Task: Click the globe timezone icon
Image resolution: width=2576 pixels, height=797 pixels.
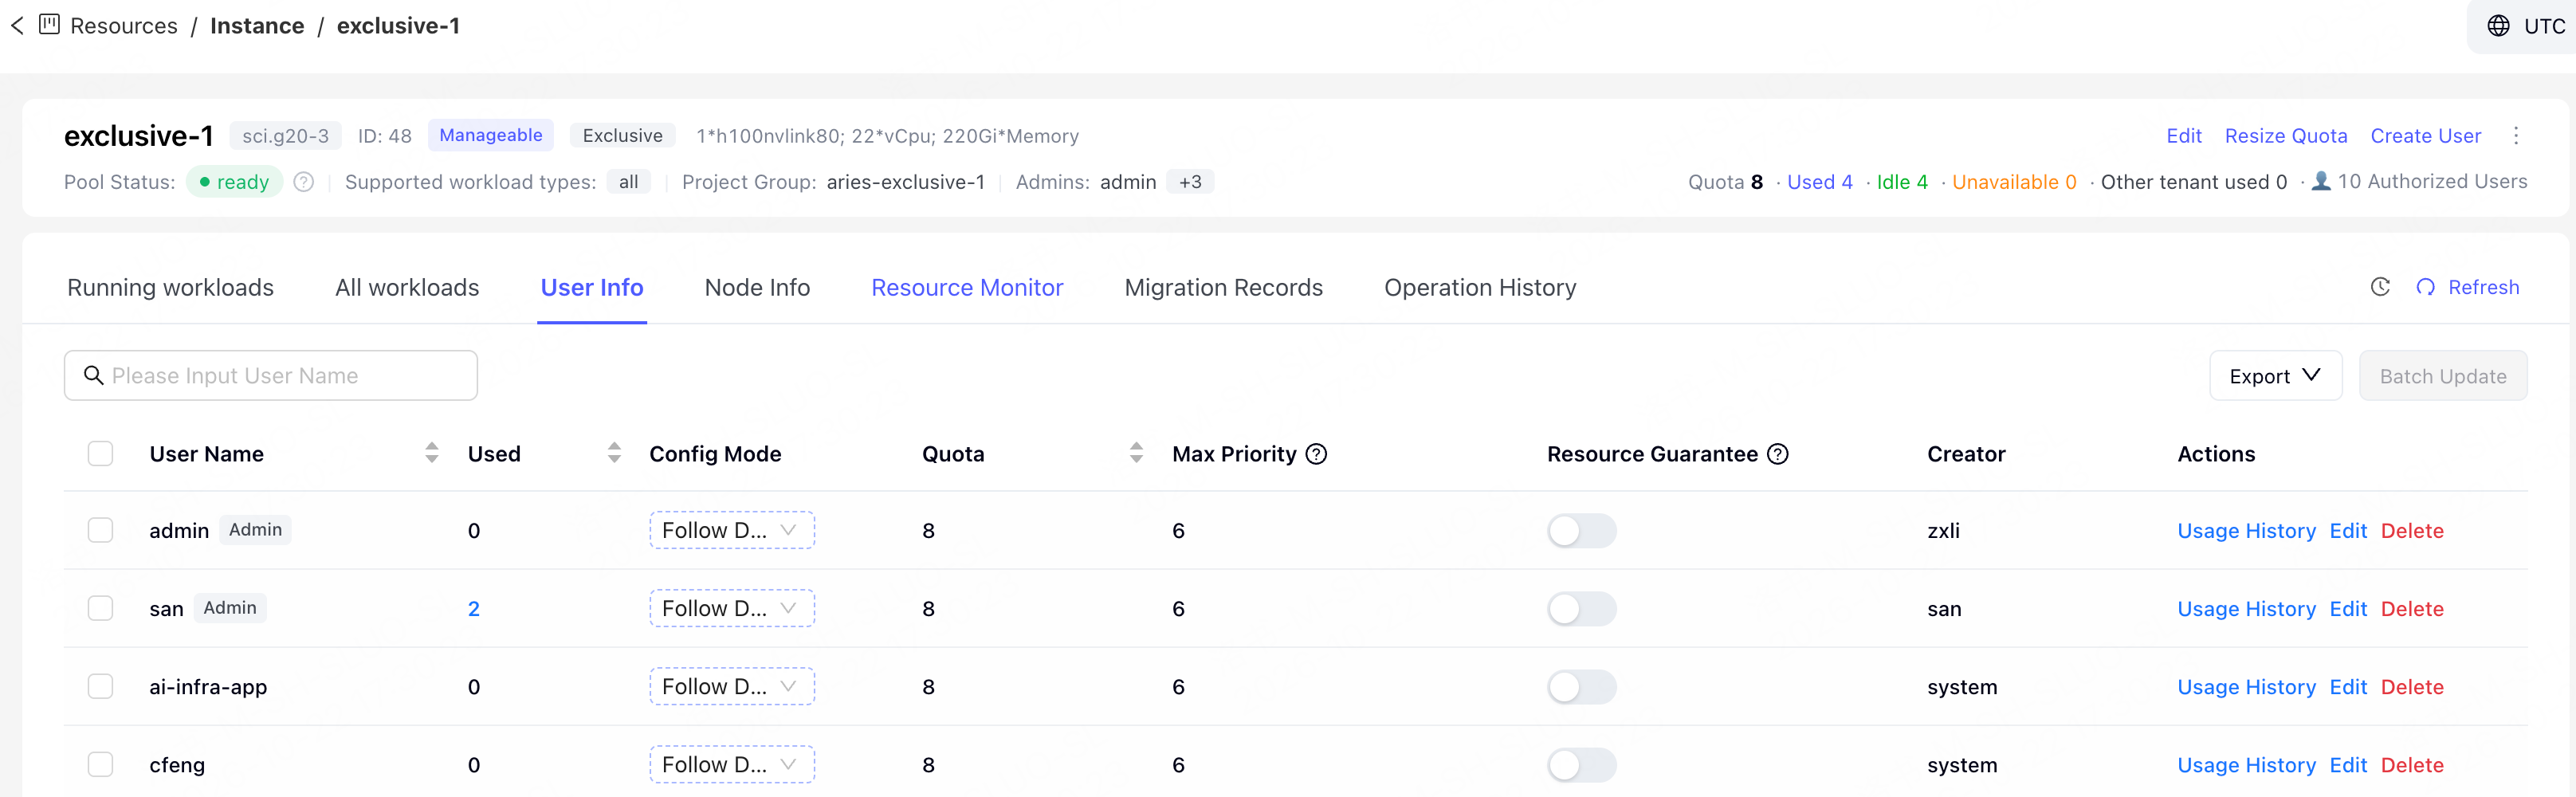Action: point(2498,26)
